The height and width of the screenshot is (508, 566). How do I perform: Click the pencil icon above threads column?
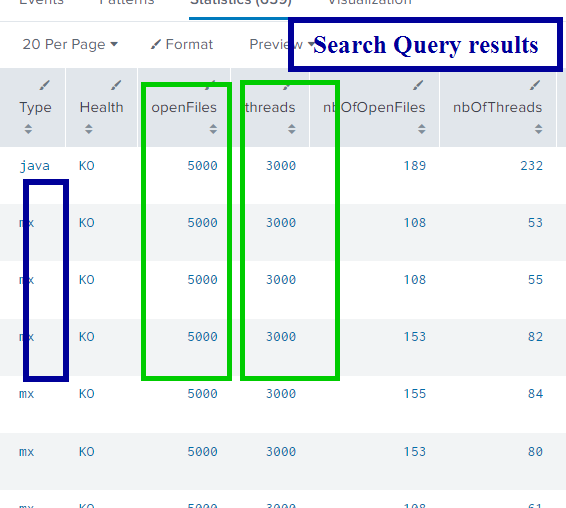click(288, 86)
